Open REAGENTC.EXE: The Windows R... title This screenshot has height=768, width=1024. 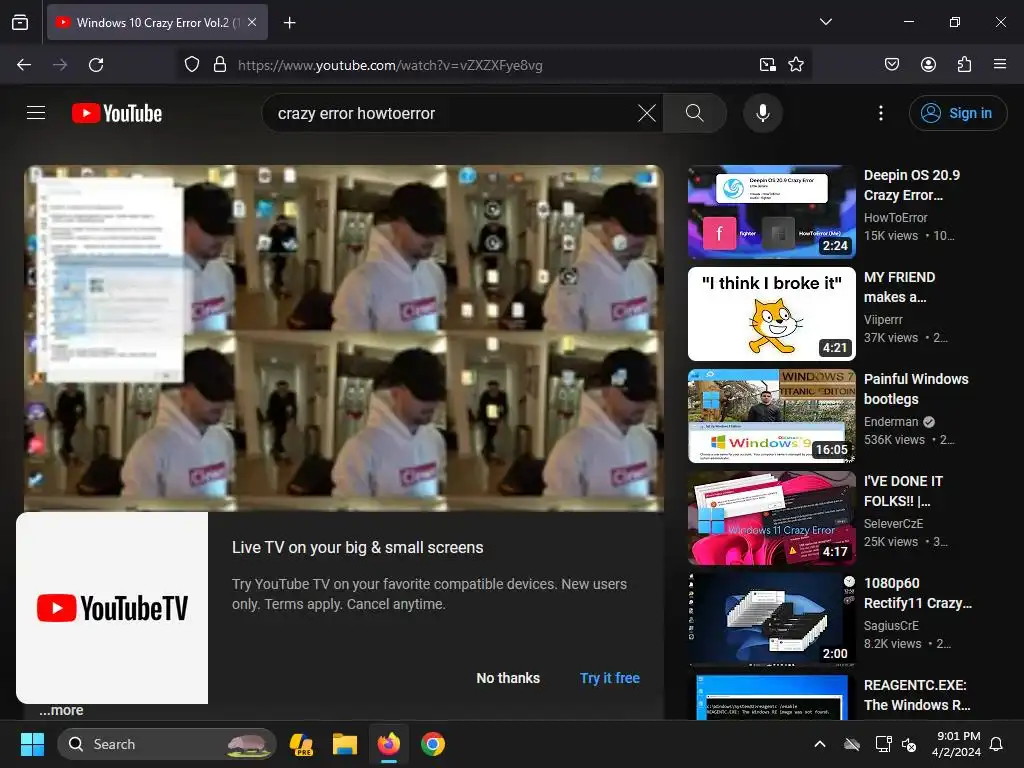pyautogui.click(x=917, y=695)
